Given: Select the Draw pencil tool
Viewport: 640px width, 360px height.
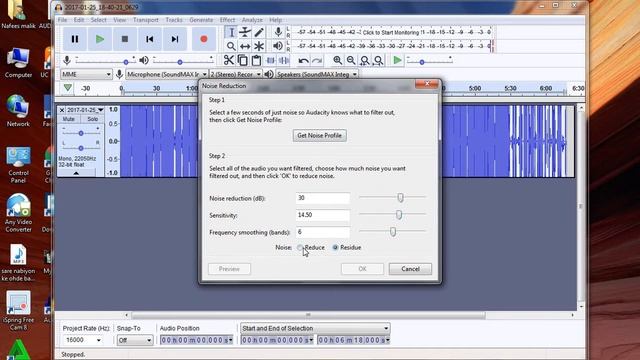Looking at the screenshot, I should (259, 32).
